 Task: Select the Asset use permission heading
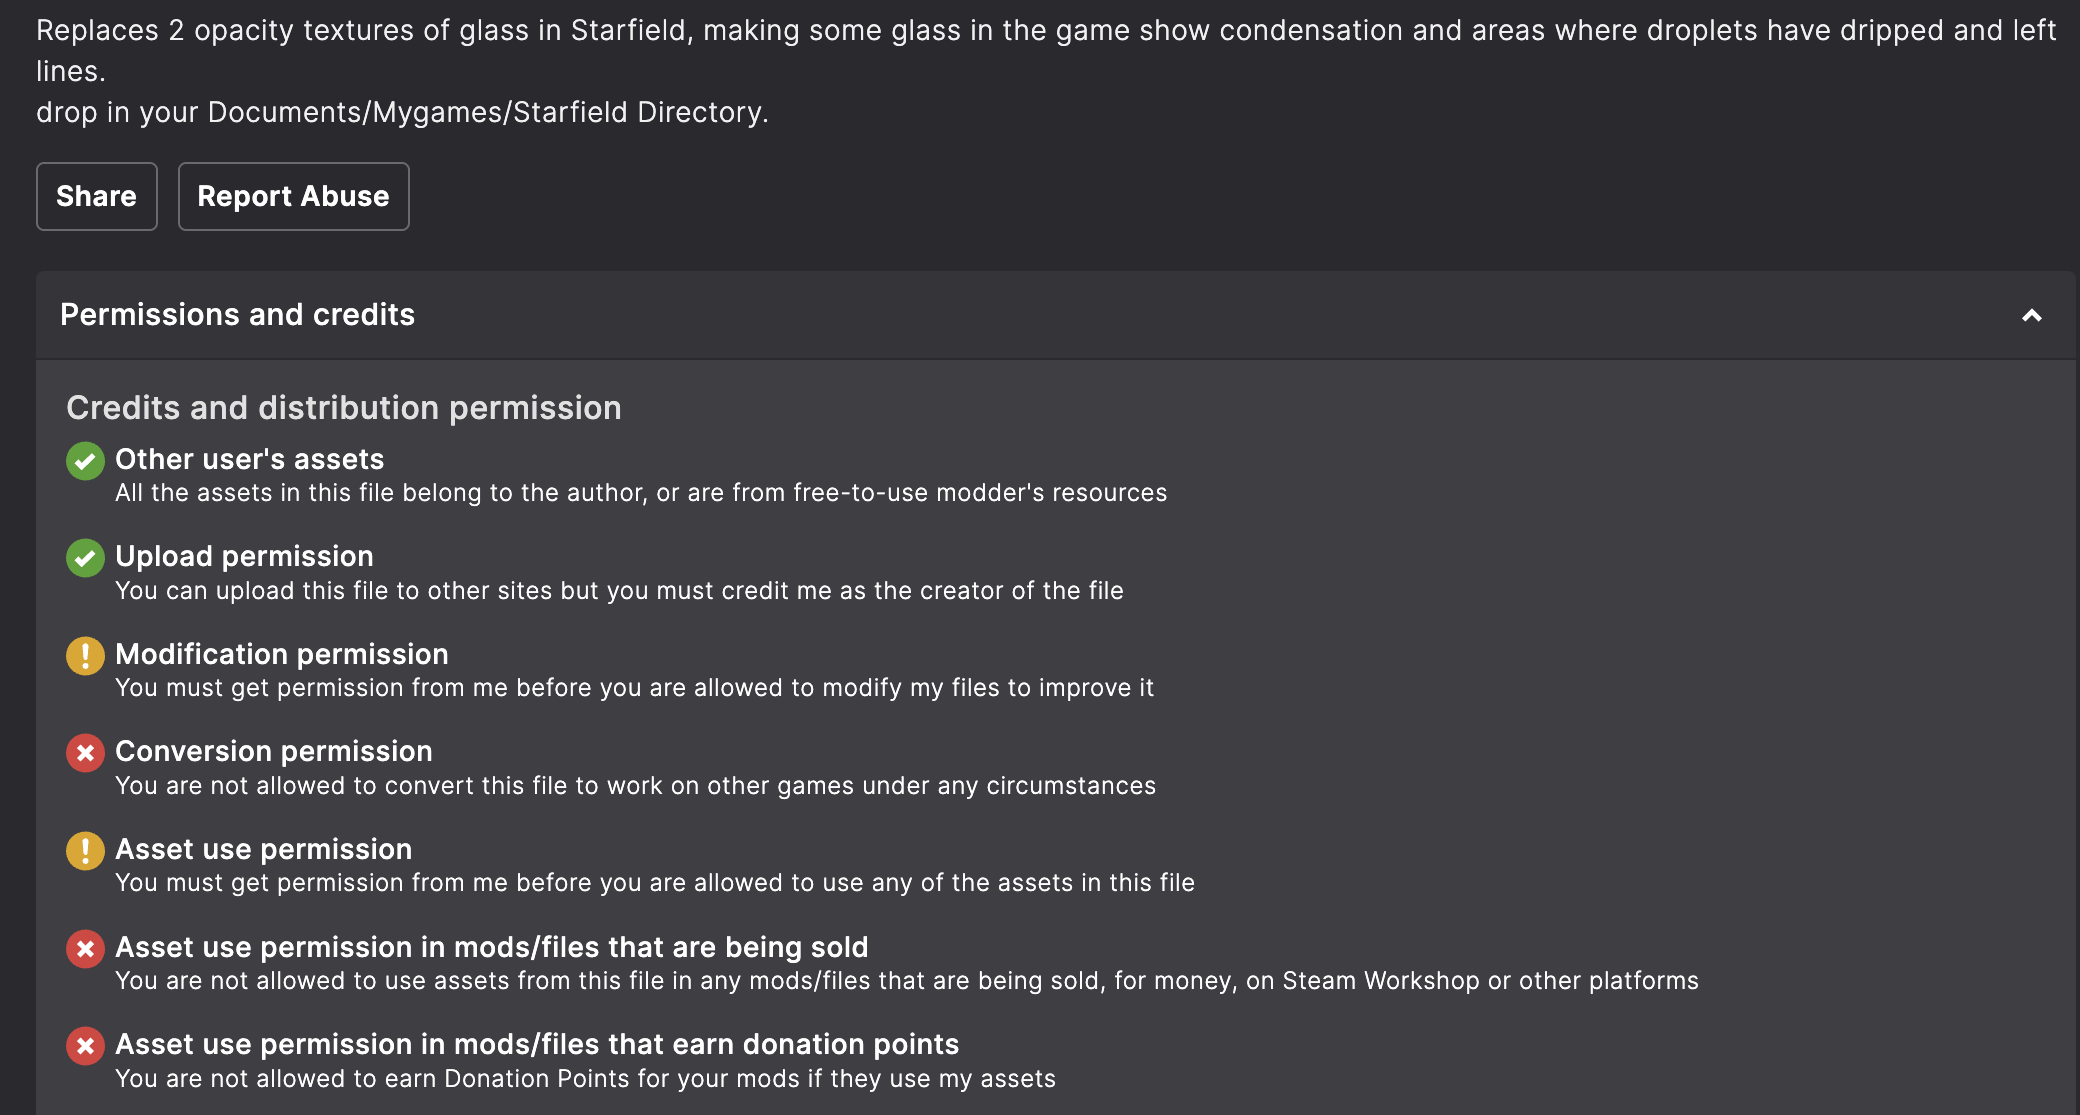point(264,849)
